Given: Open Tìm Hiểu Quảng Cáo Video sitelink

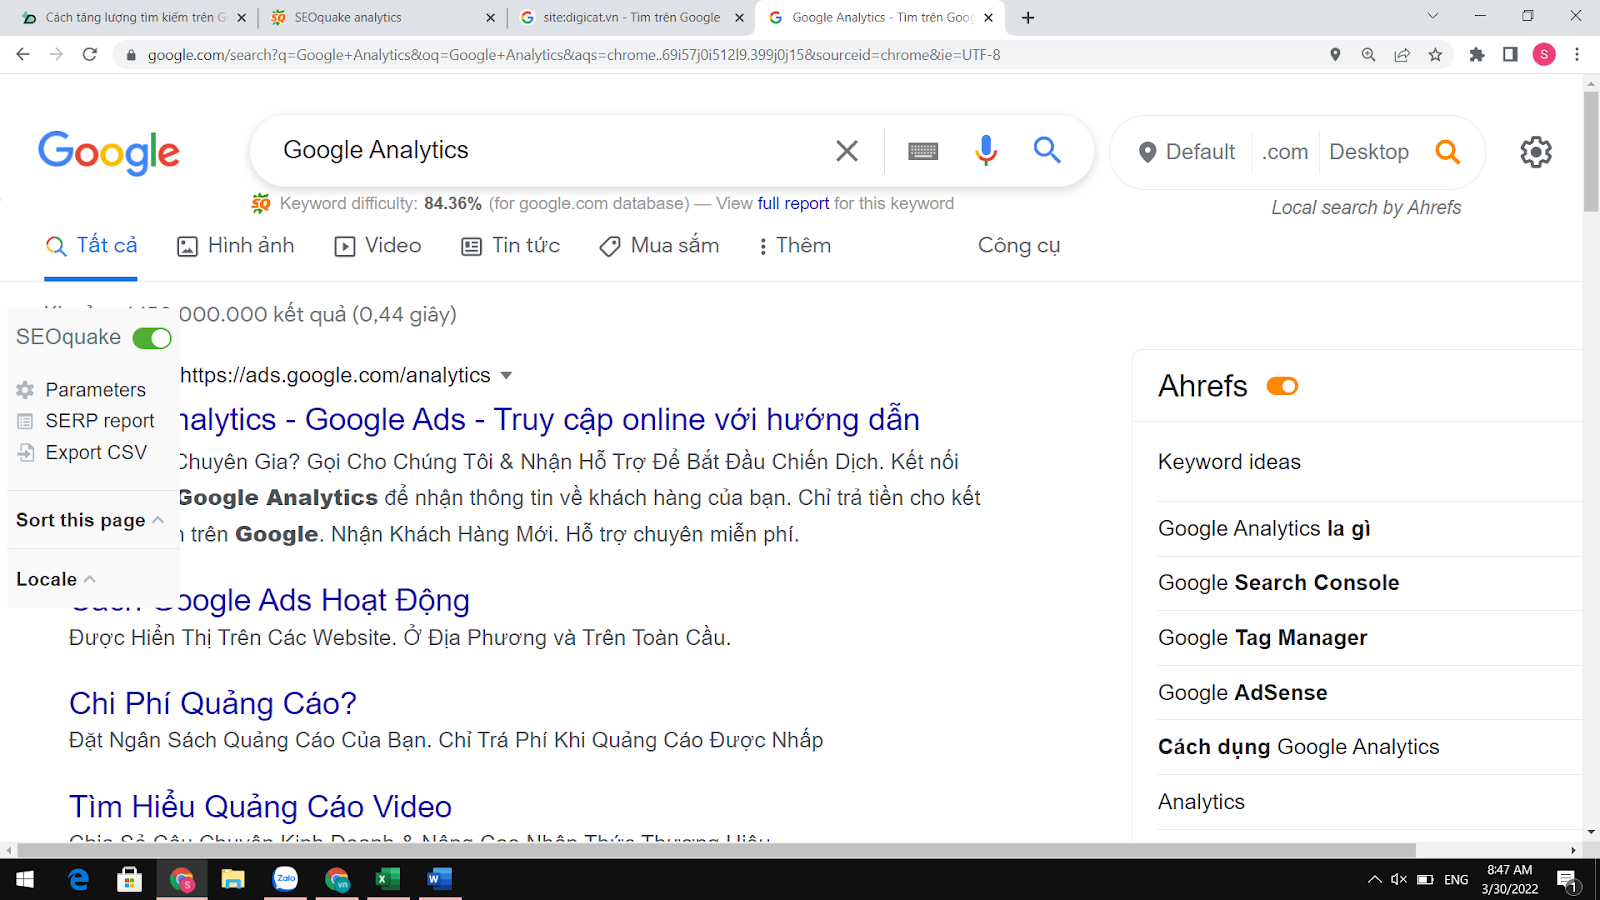Looking at the screenshot, I should click(x=260, y=807).
